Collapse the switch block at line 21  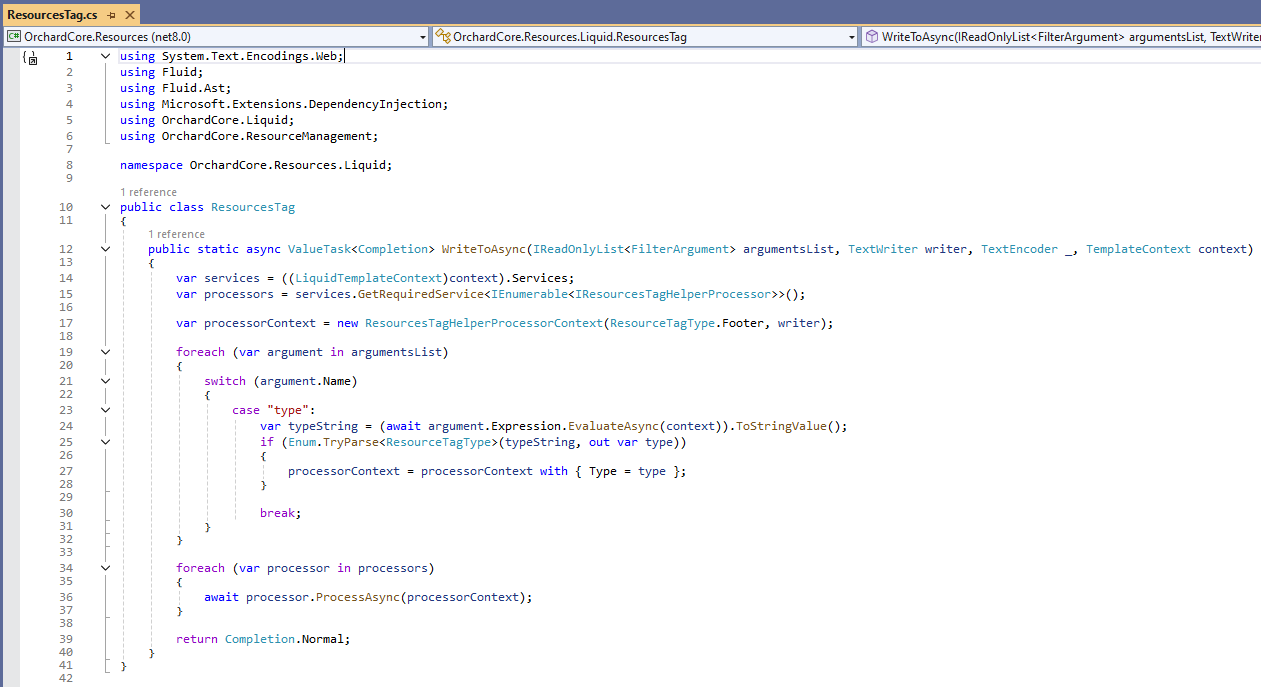[105, 381]
